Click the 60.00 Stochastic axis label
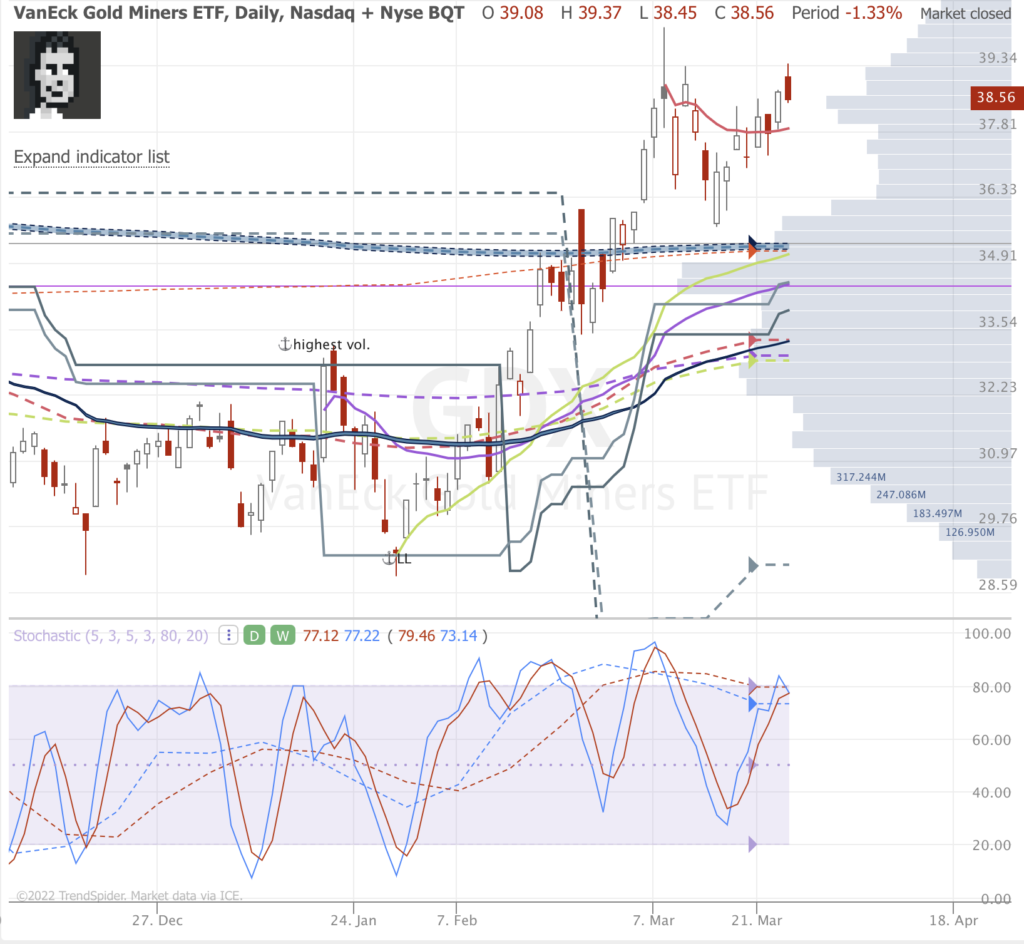The image size is (1024, 944). click(991, 740)
